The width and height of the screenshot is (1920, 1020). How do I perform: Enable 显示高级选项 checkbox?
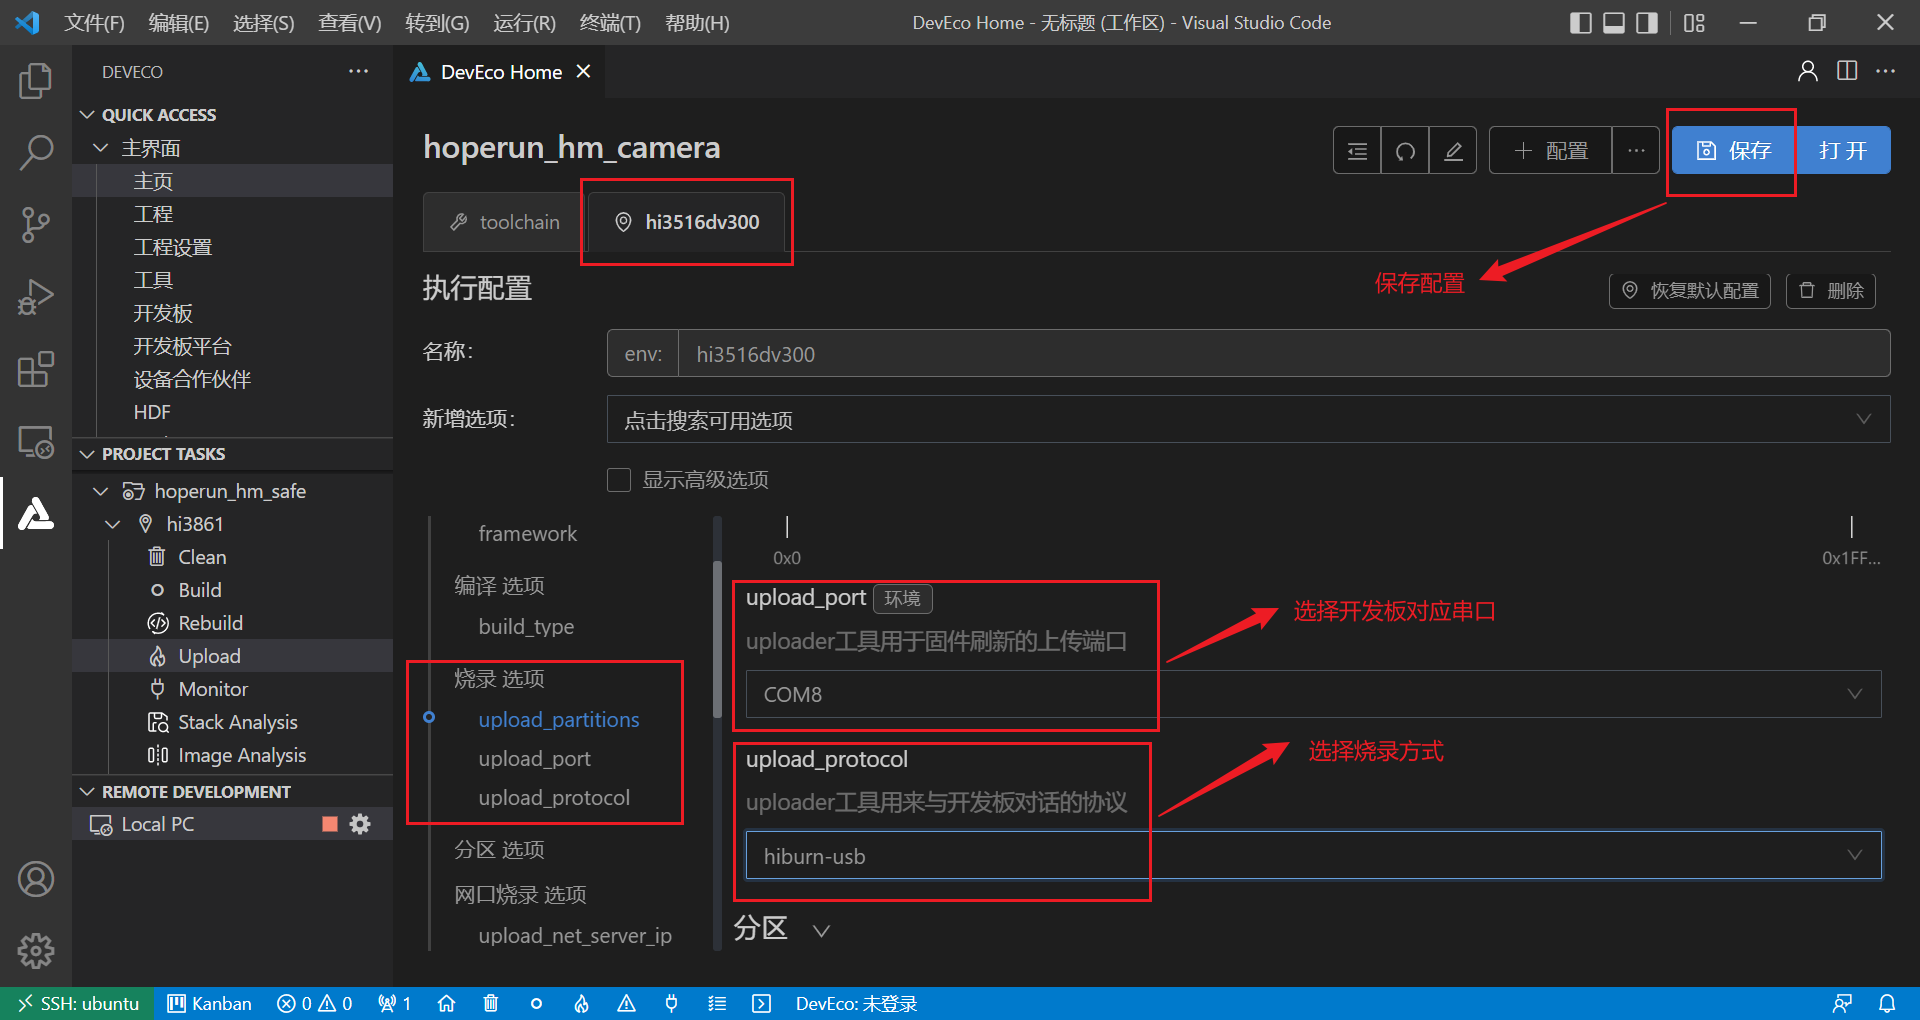click(x=619, y=480)
